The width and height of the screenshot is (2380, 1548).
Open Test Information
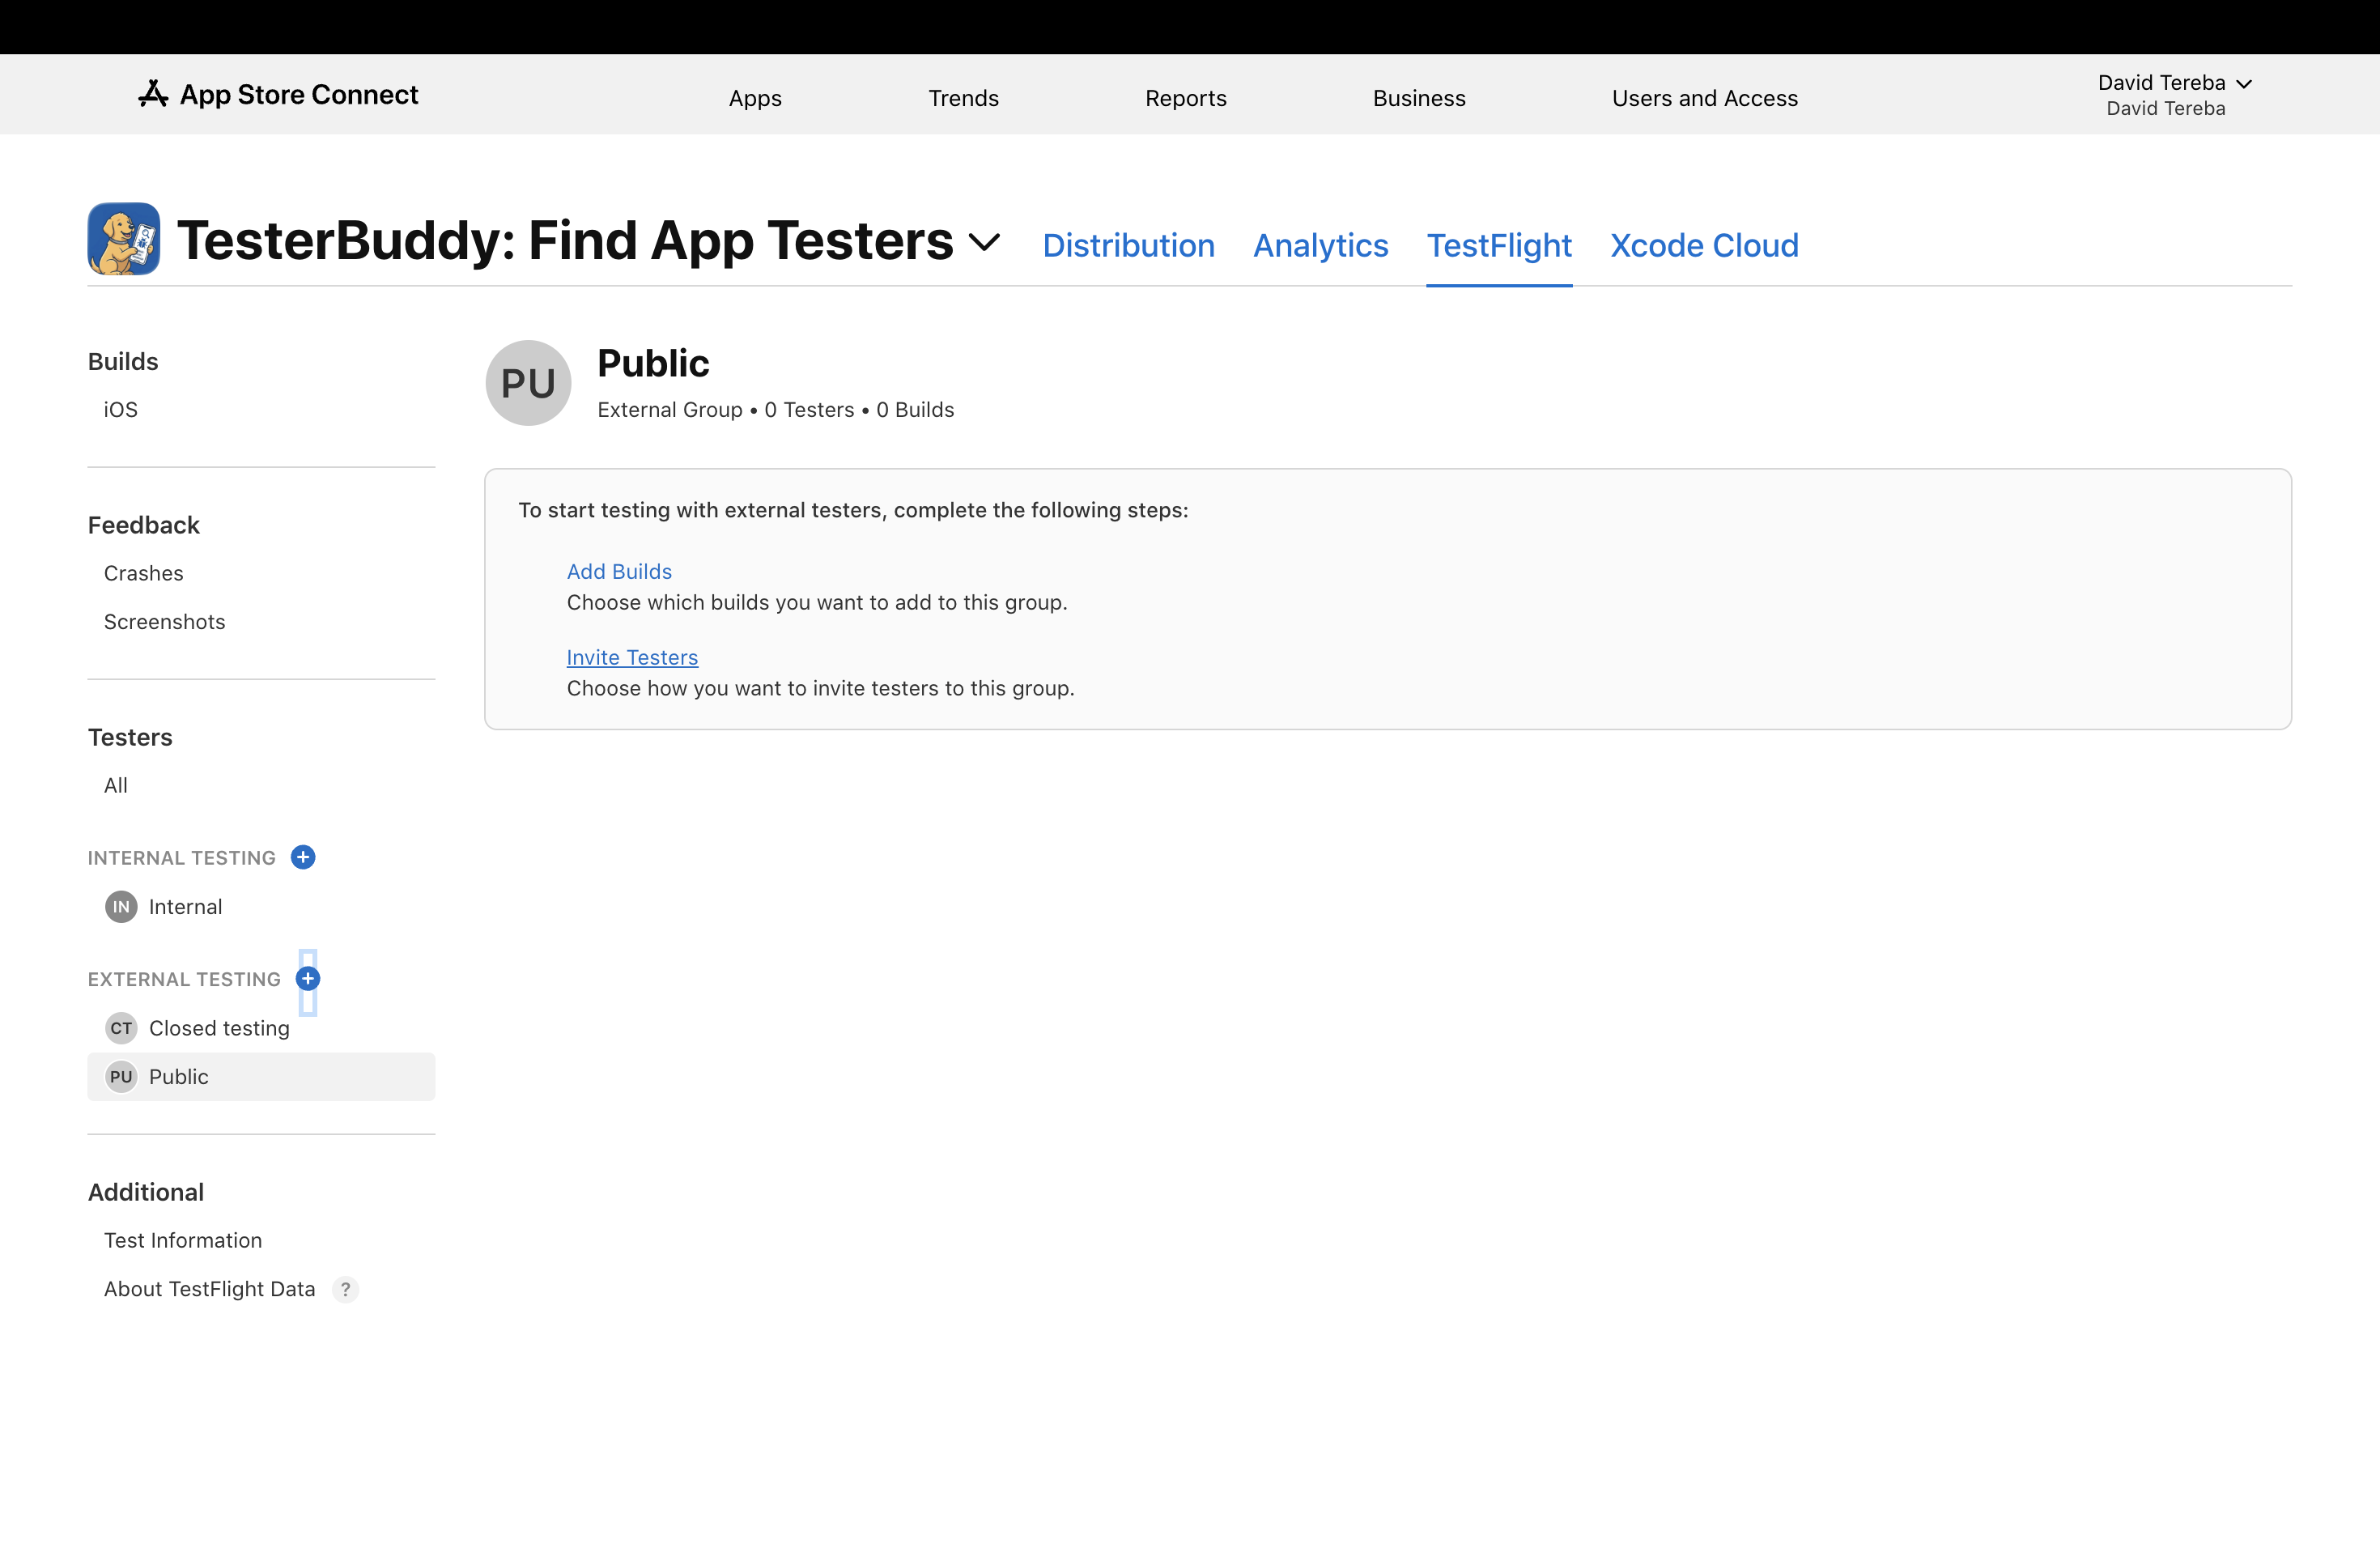click(183, 1240)
